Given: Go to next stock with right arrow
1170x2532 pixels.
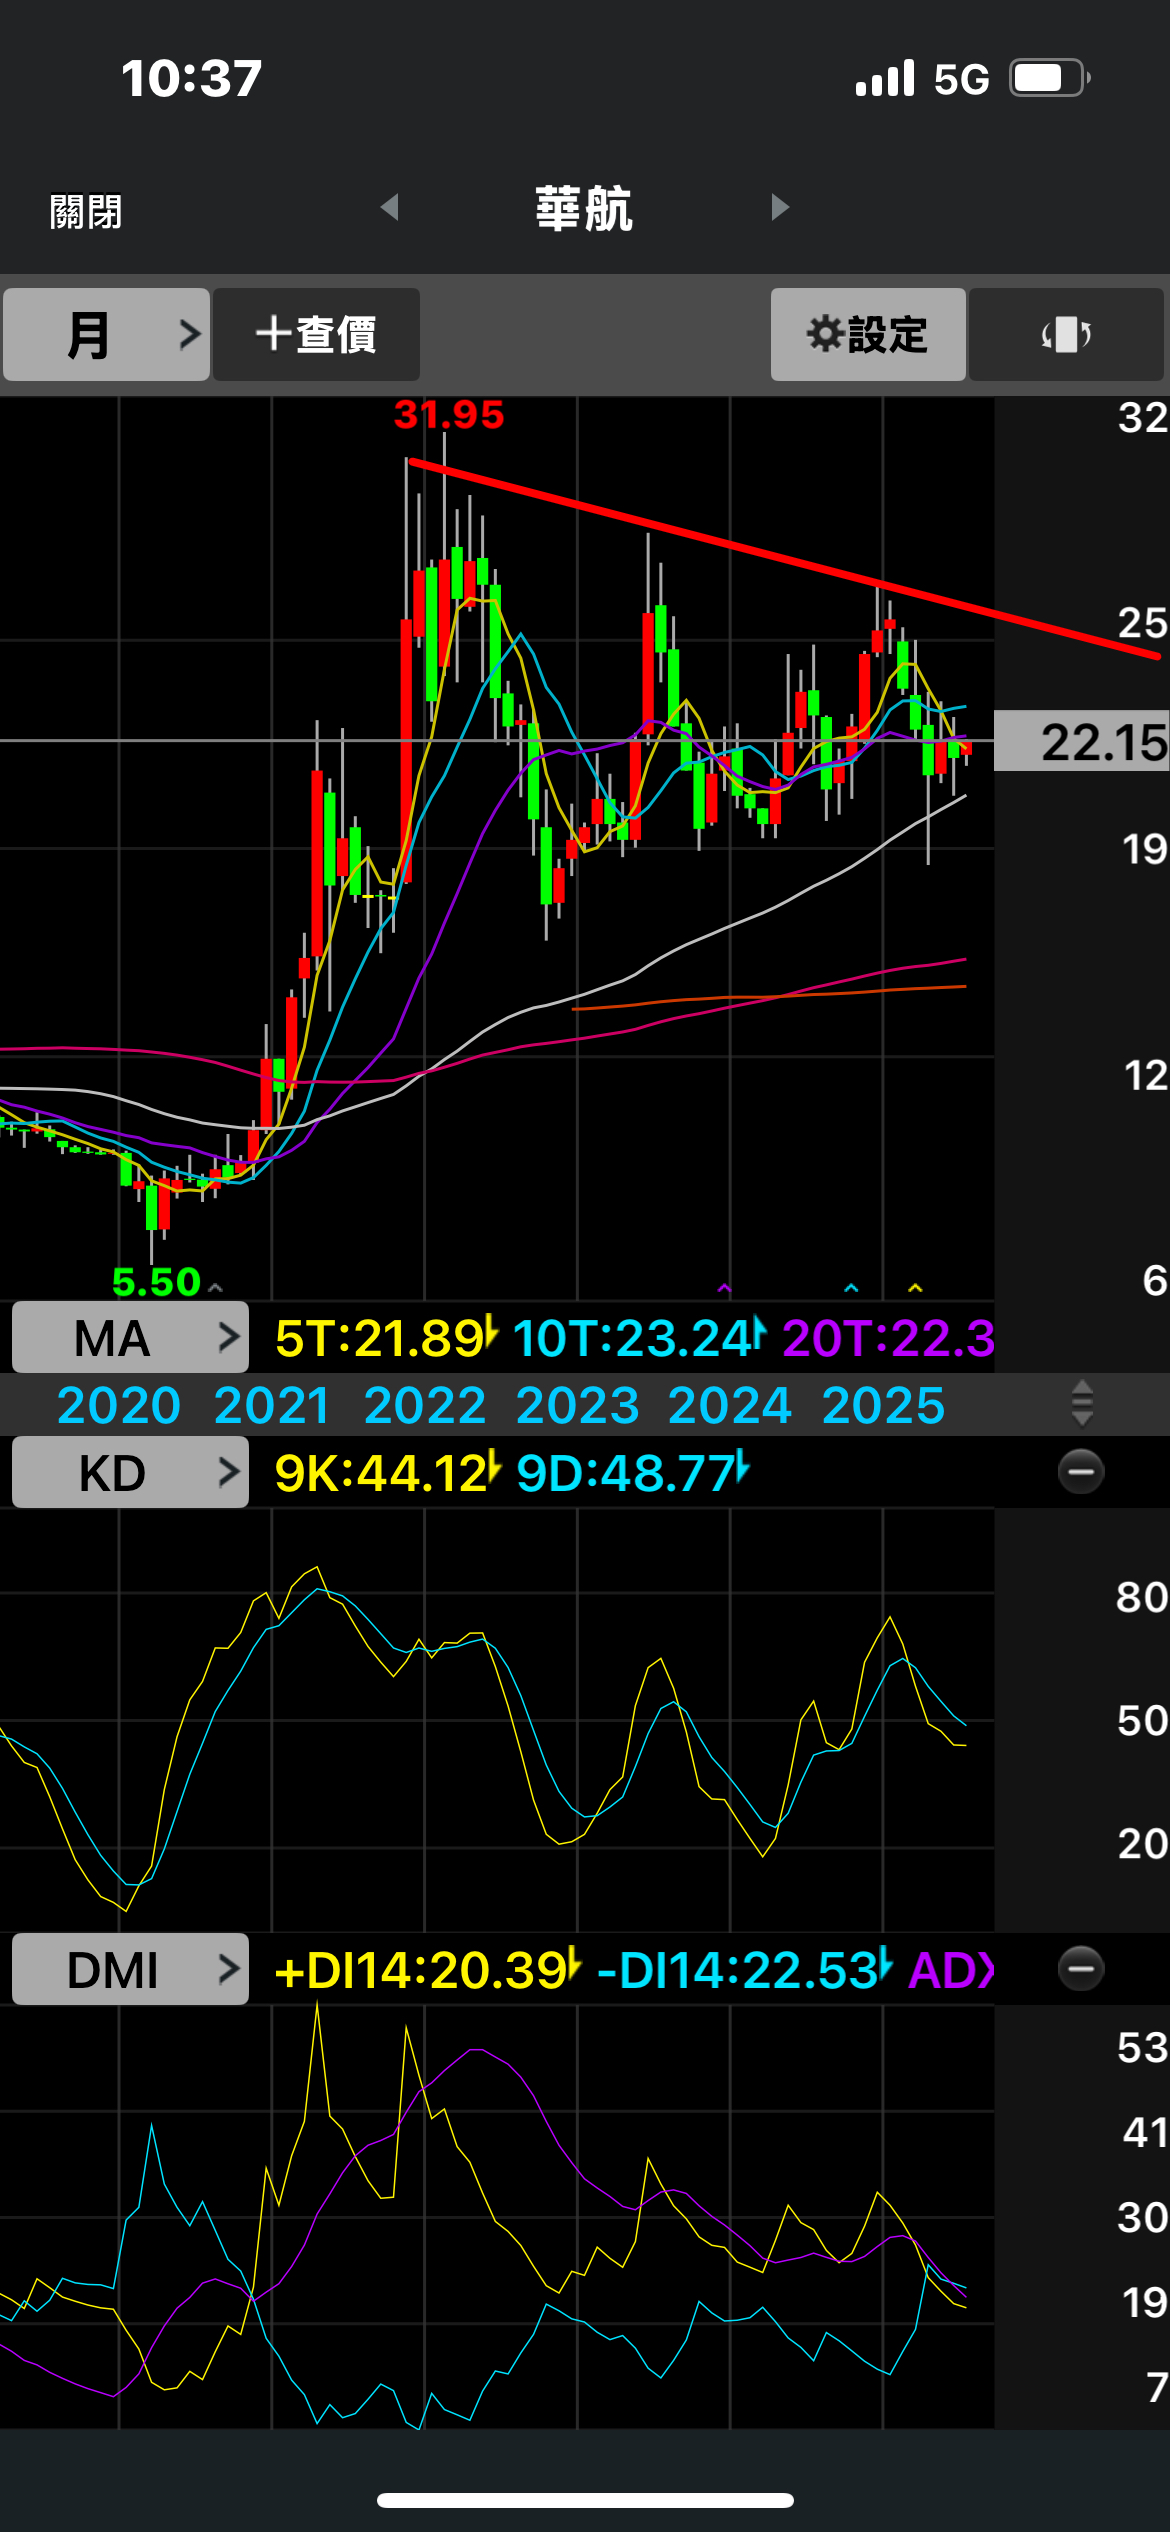Looking at the screenshot, I should 780,207.
